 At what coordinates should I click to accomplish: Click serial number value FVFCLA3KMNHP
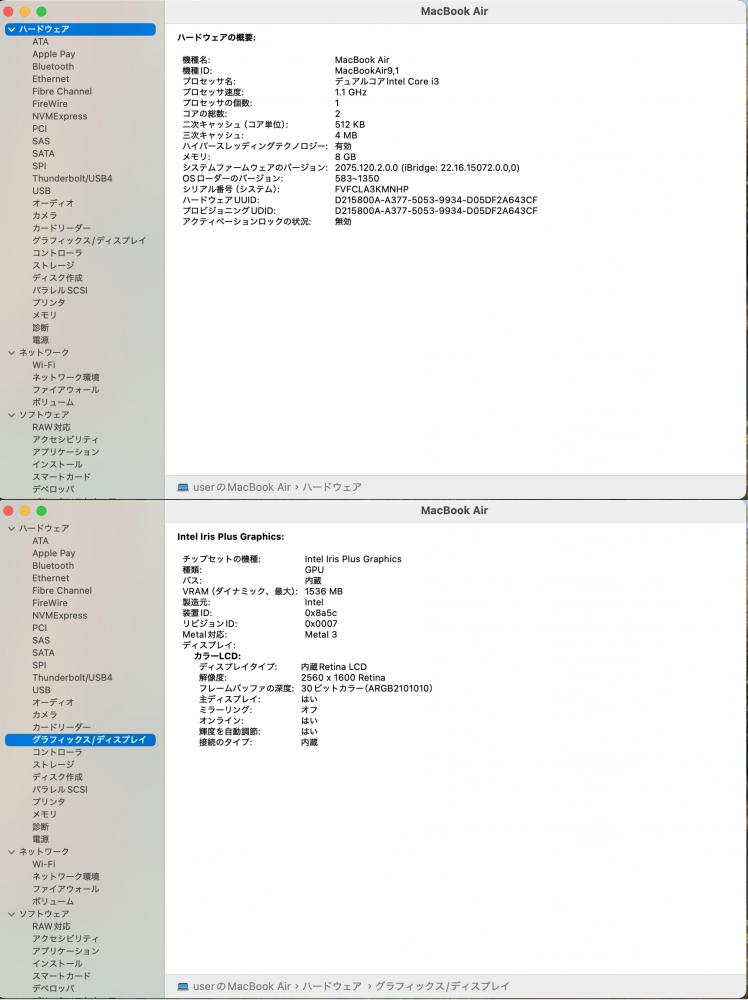[372, 189]
